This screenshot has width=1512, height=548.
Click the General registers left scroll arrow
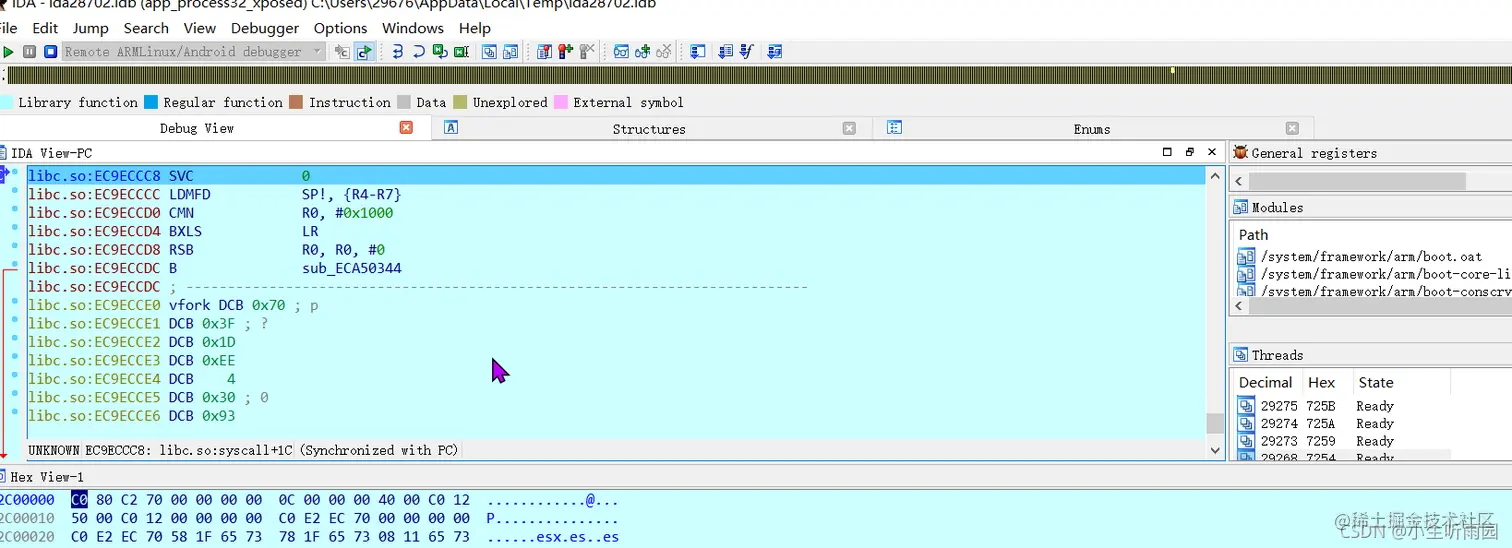tap(1239, 181)
